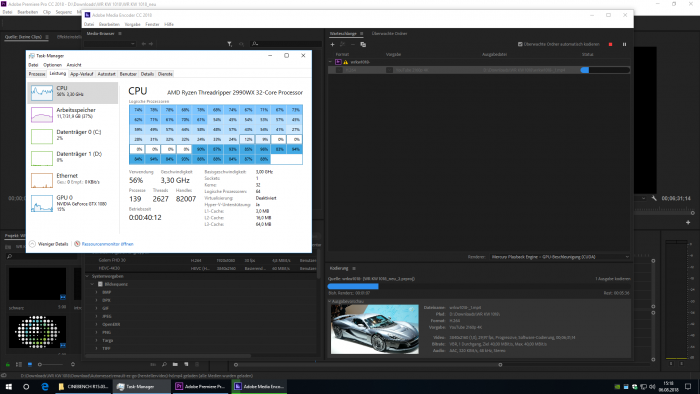Open the Renderer Mercury Playback Engine dropdown

pyautogui.click(x=560, y=257)
